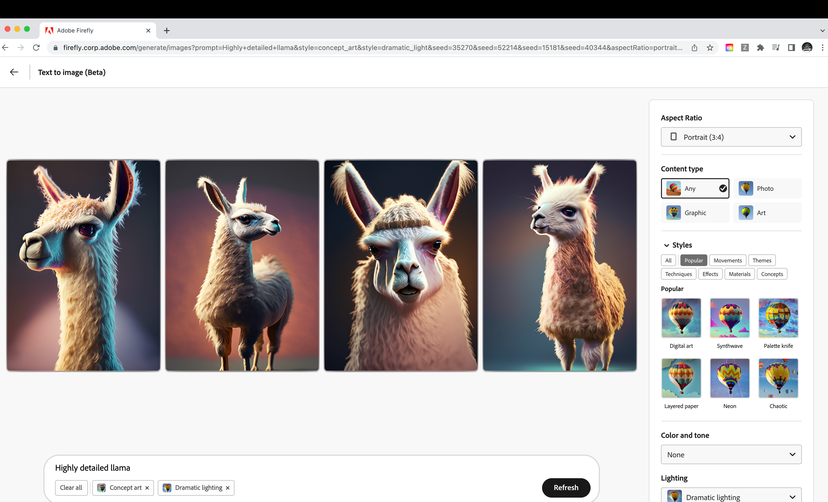Image resolution: width=828 pixels, height=502 pixels.
Task: Open the full-body llama on red background
Action: tap(242, 266)
